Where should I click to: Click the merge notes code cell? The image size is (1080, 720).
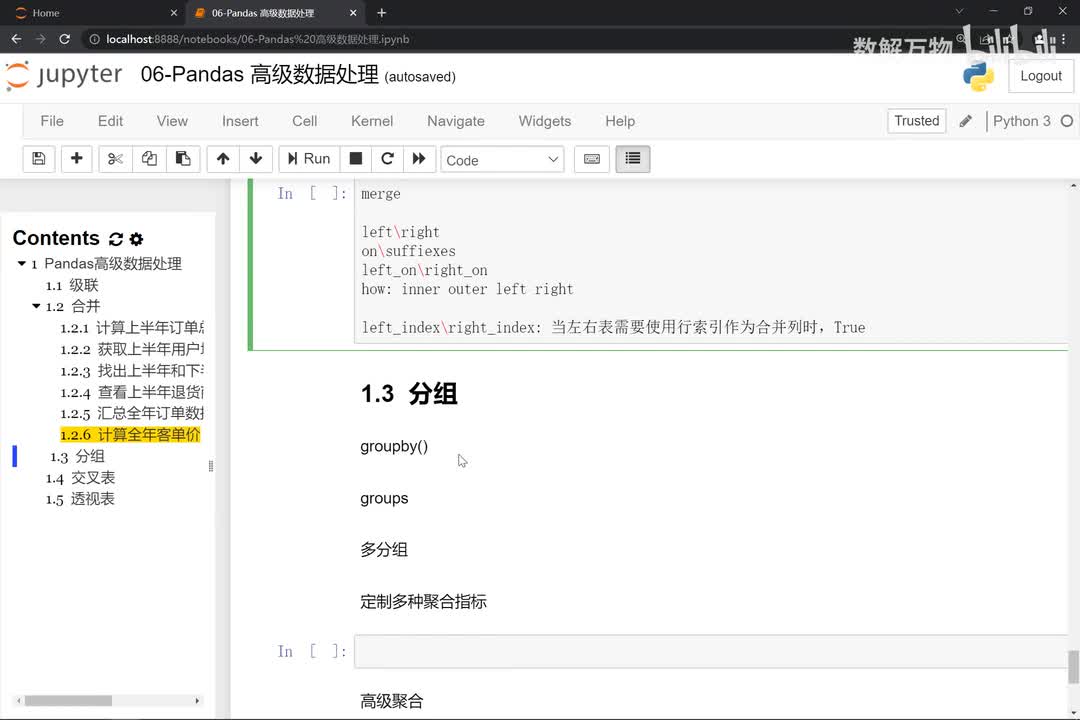(711, 260)
